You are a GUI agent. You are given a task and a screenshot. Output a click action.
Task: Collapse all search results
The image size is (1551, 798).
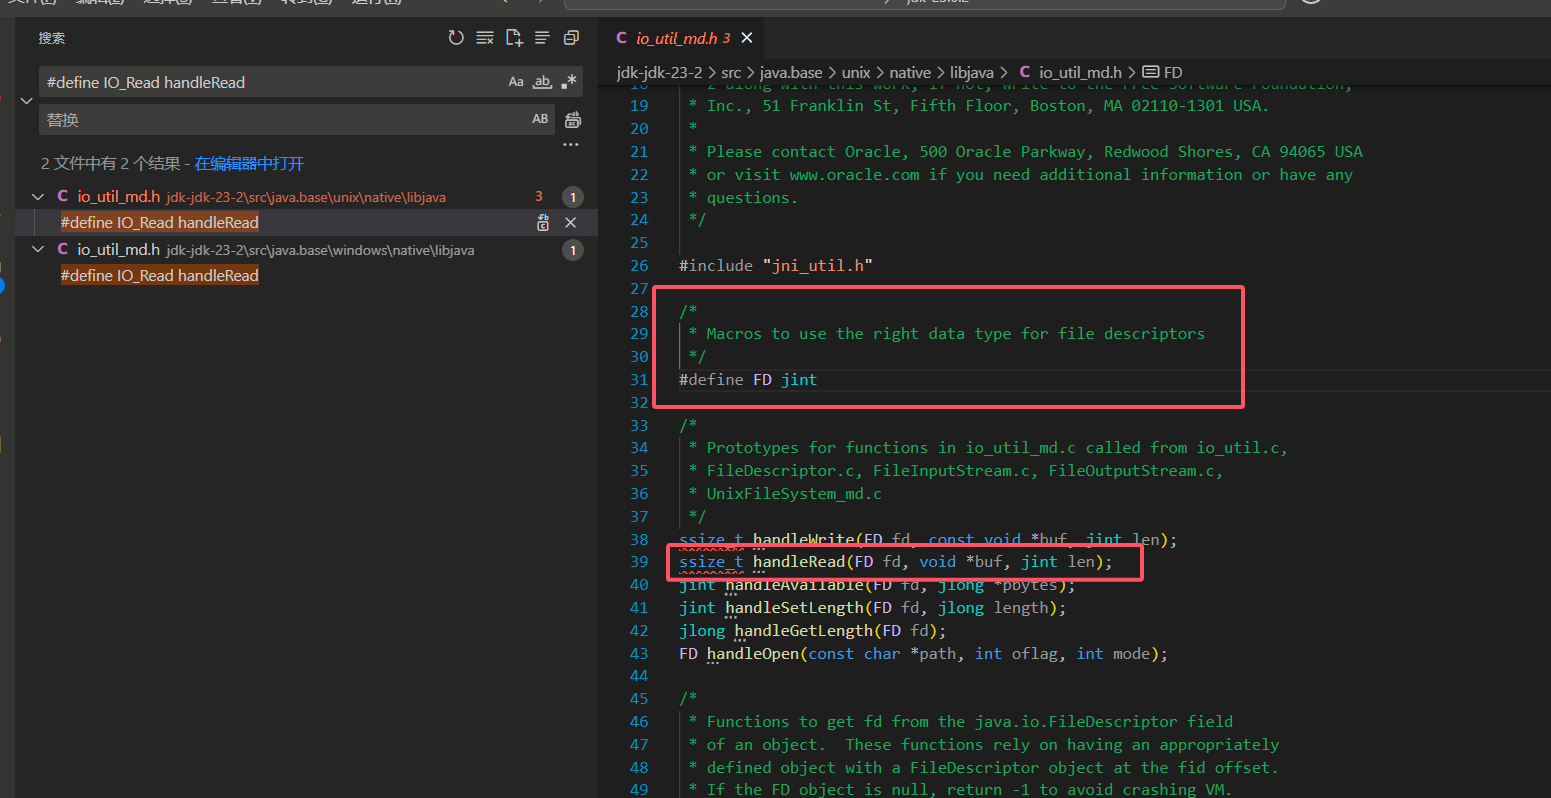(x=571, y=38)
